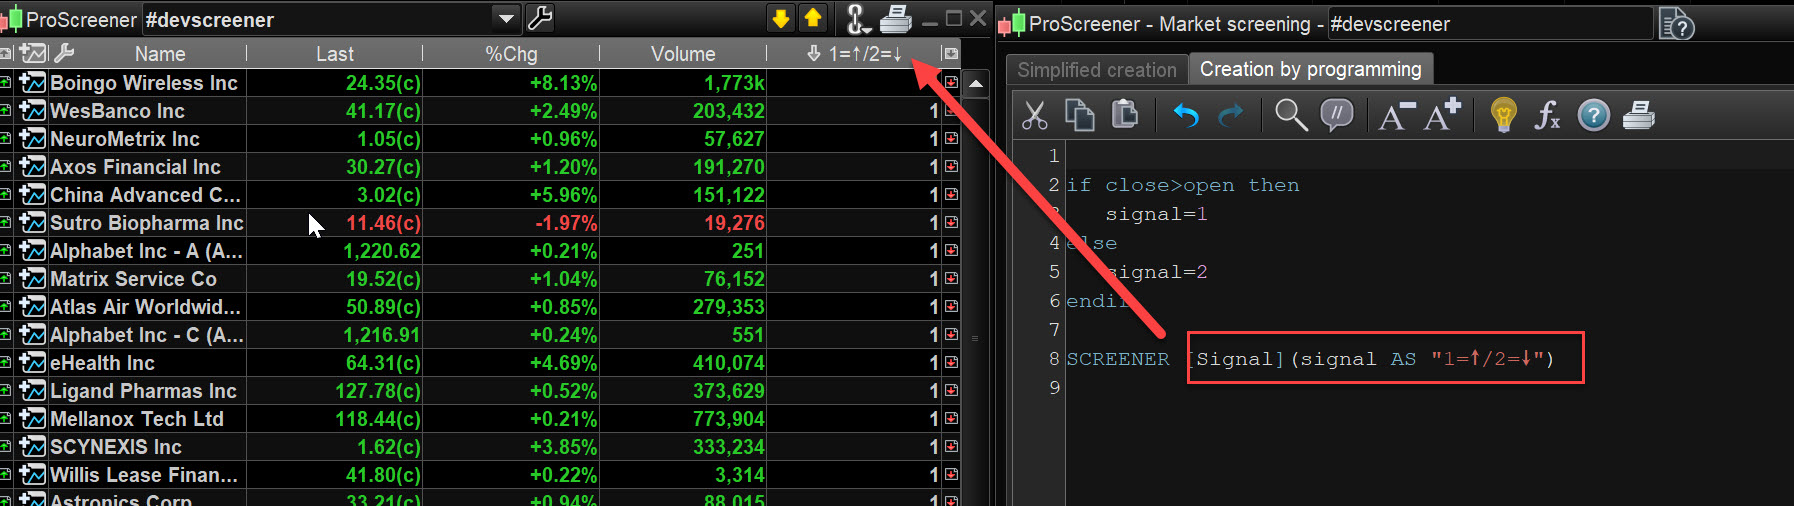Screen dimensions: 1794x506
Task: Switch to the Simplified creation tab
Action: 1097,70
